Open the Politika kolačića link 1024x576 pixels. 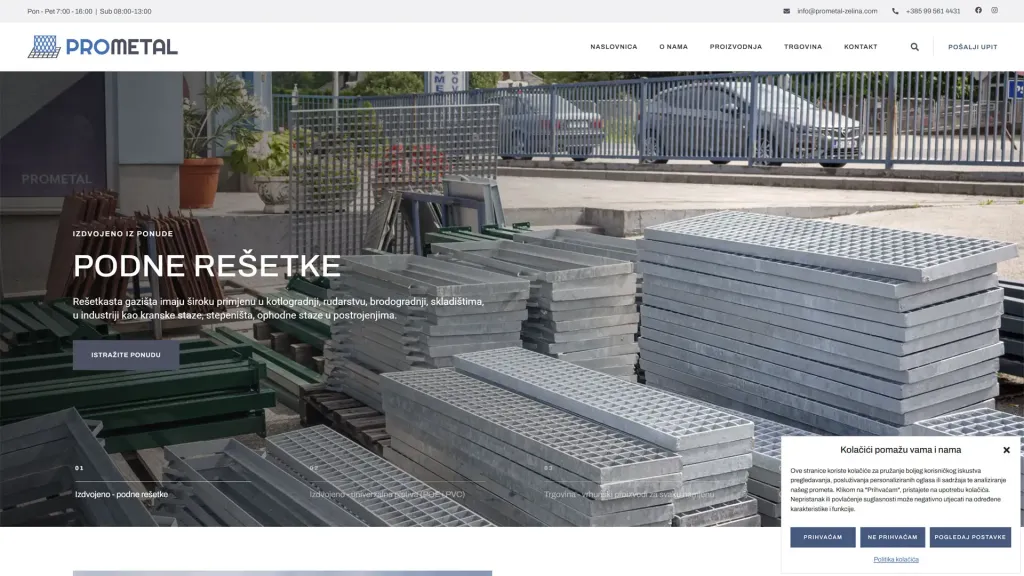click(896, 560)
